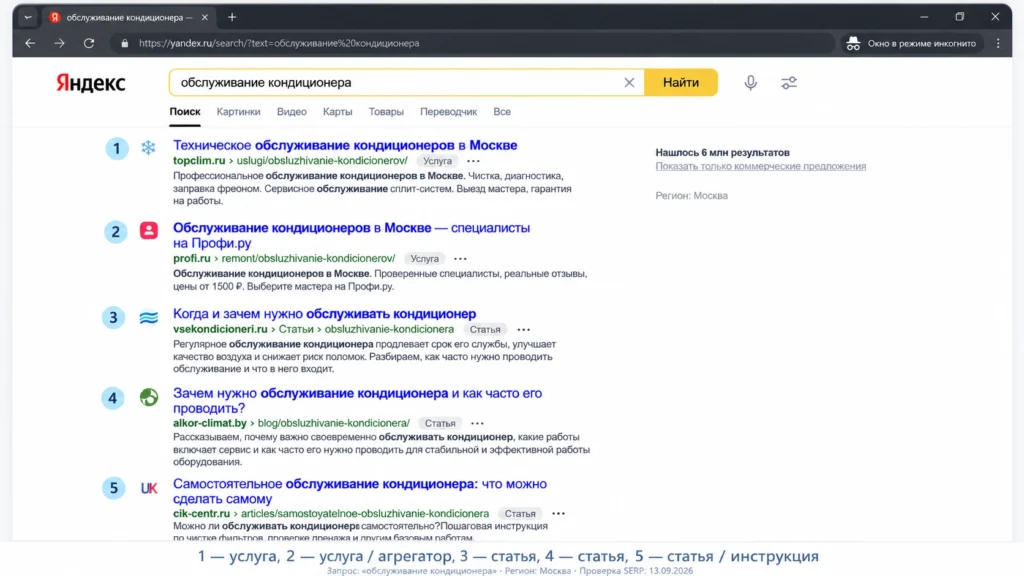Viewport: 1024px width, 576px height.
Task: Open a new browser tab
Action: point(232,17)
